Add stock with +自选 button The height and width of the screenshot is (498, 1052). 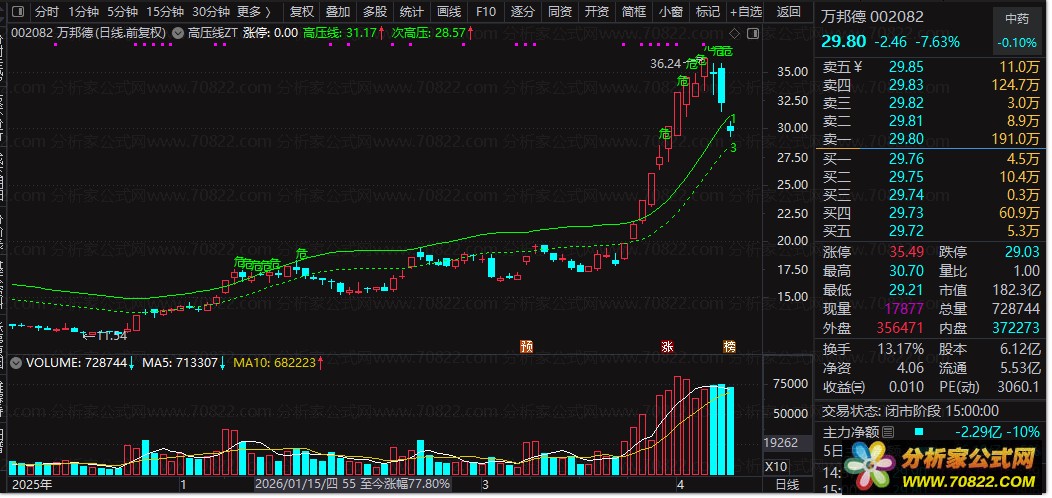click(747, 12)
